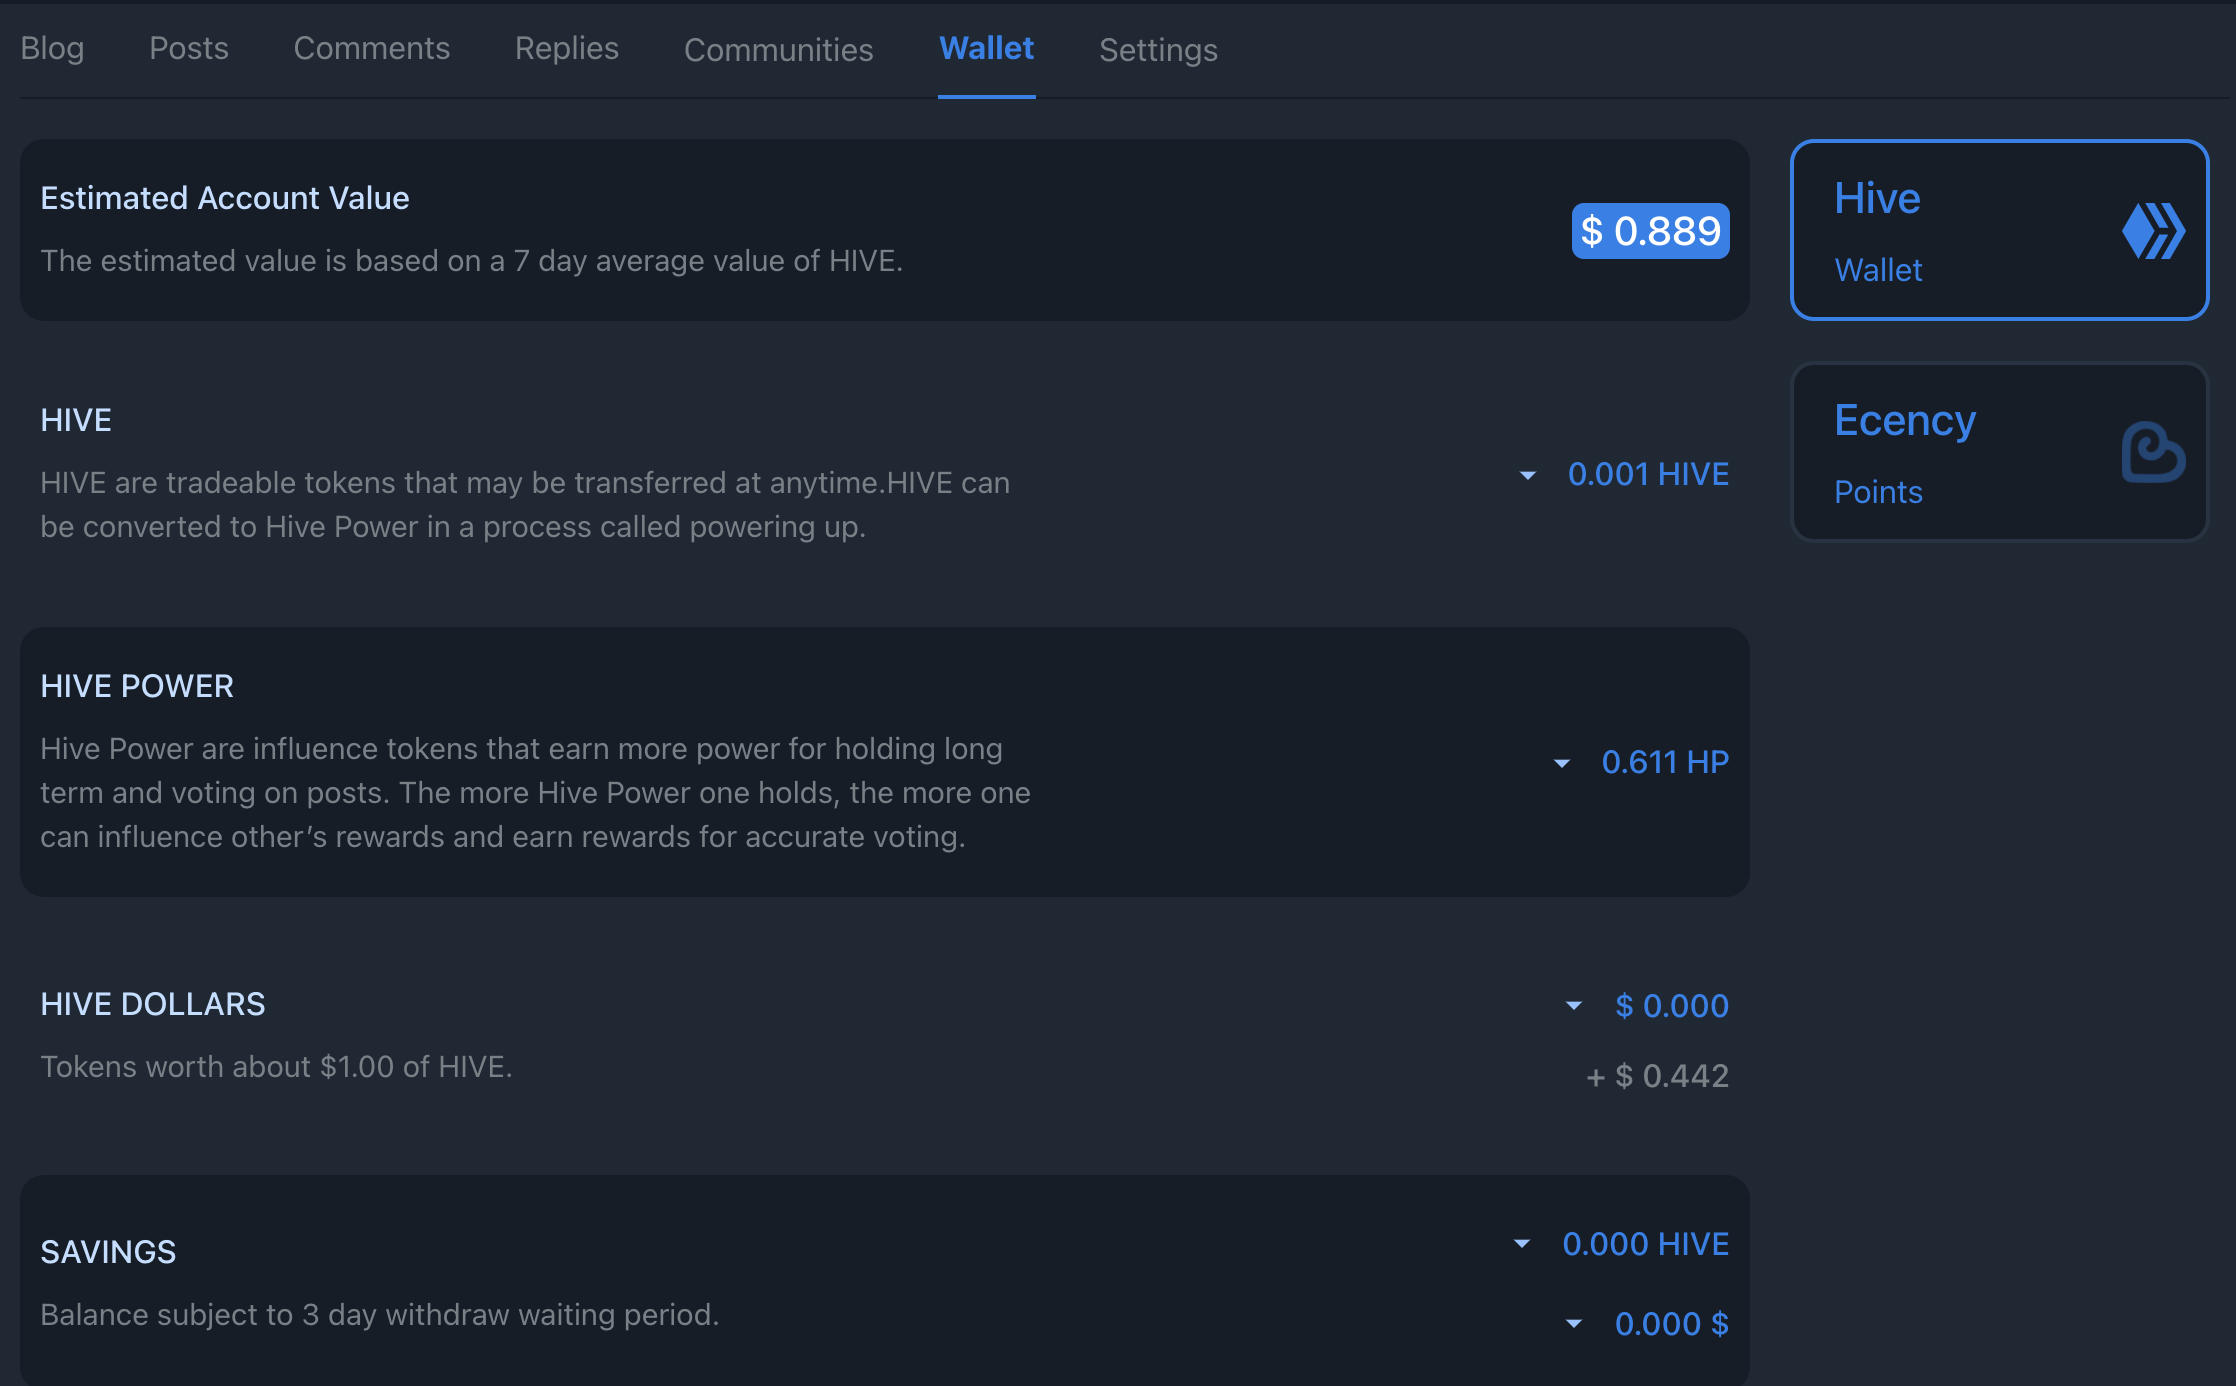
Task: Expand the 0.001 HIVE dropdown arrow
Action: (1528, 475)
